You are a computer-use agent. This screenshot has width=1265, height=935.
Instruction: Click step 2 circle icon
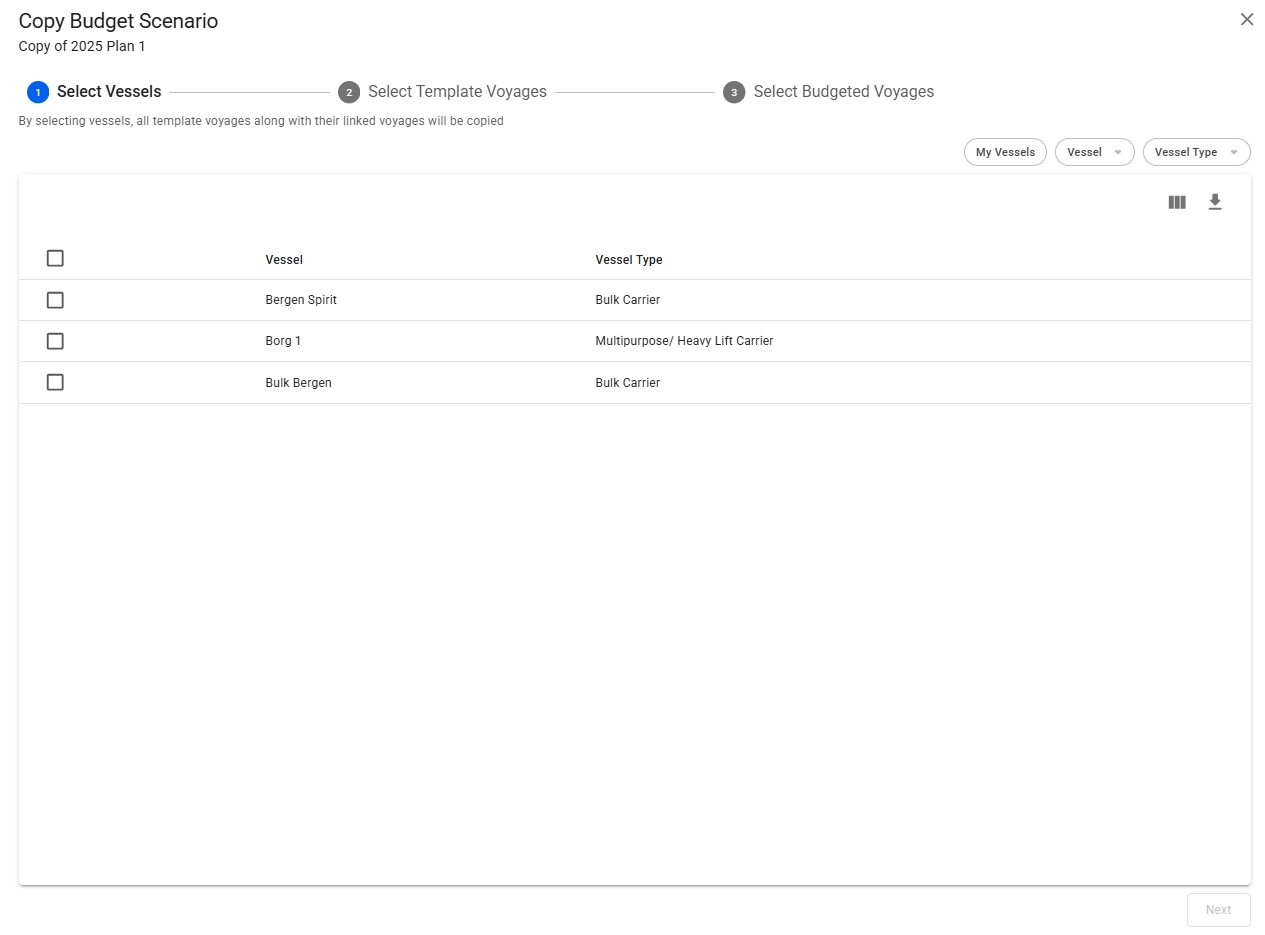coord(349,92)
